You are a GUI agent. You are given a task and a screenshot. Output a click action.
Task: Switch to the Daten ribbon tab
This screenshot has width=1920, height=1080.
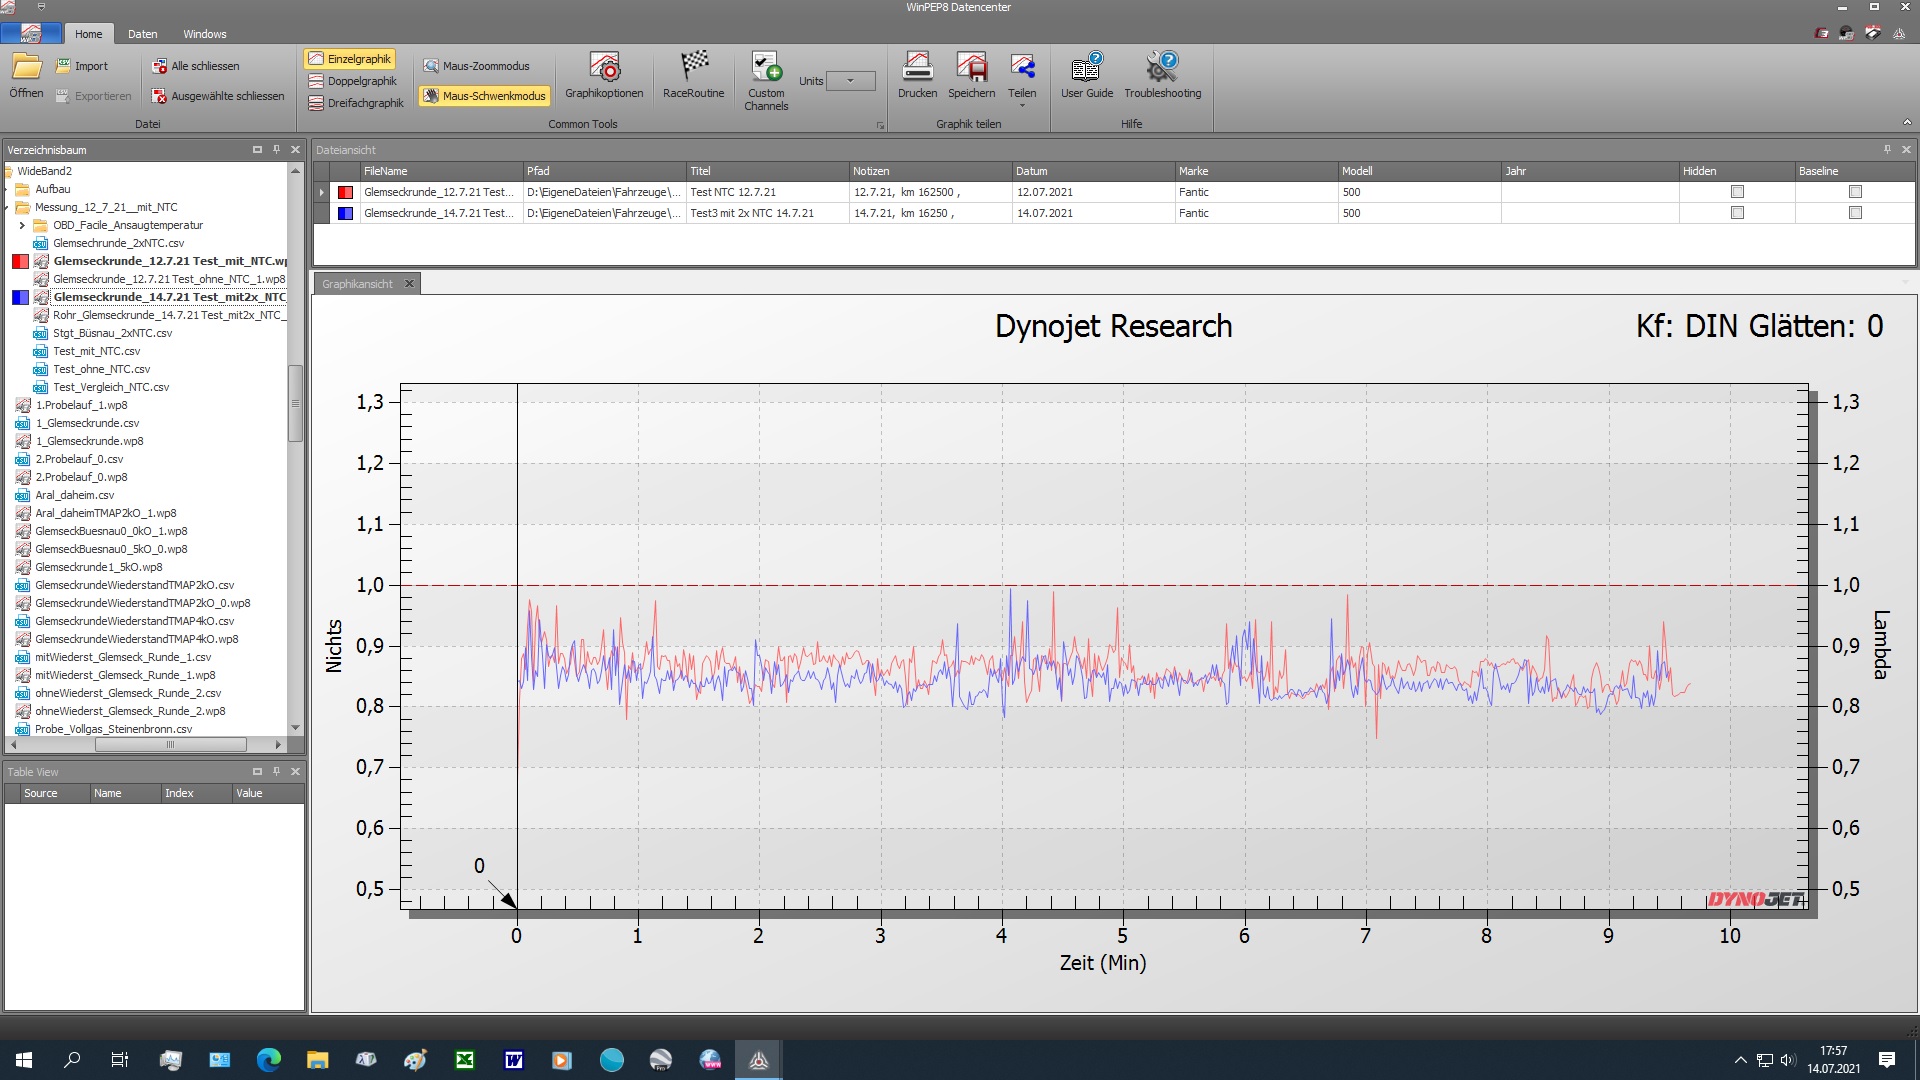click(142, 34)
